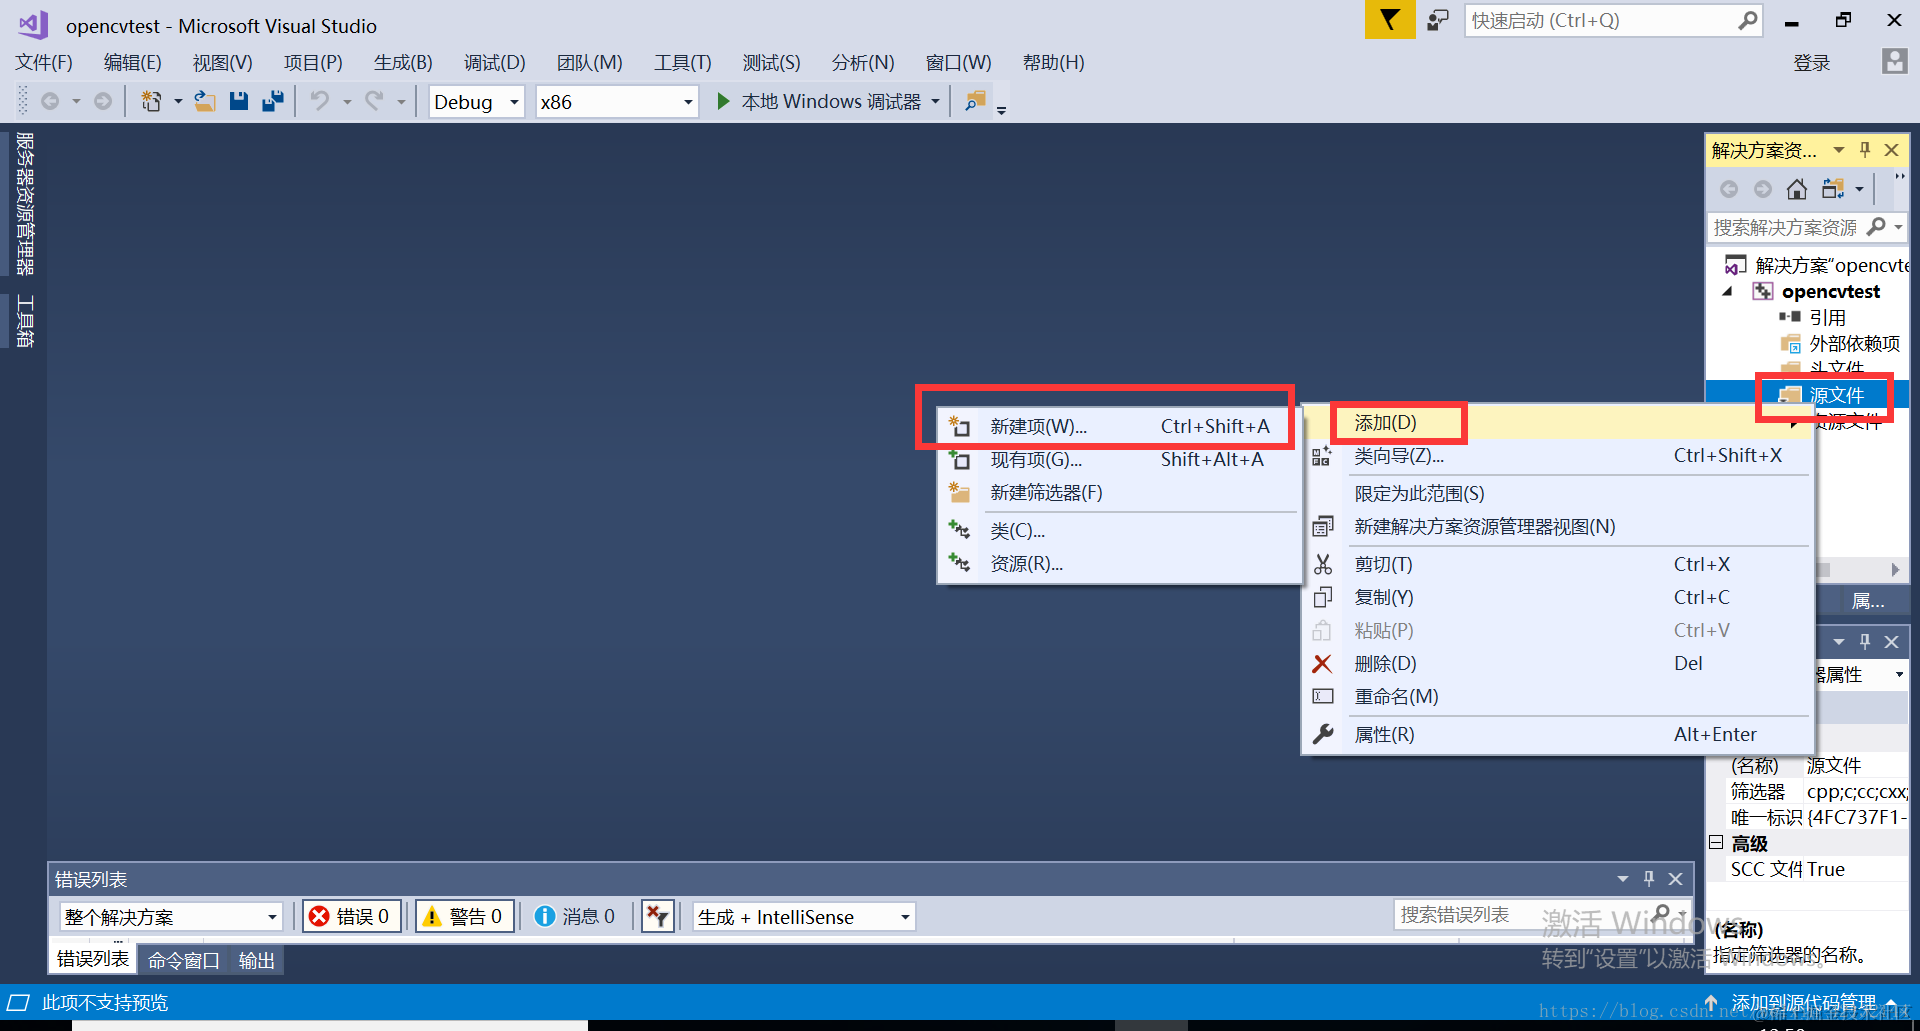Open debugger target dropdown arrow
The height and width of the screenshot is (1031, 1920).
click(936, 101)
